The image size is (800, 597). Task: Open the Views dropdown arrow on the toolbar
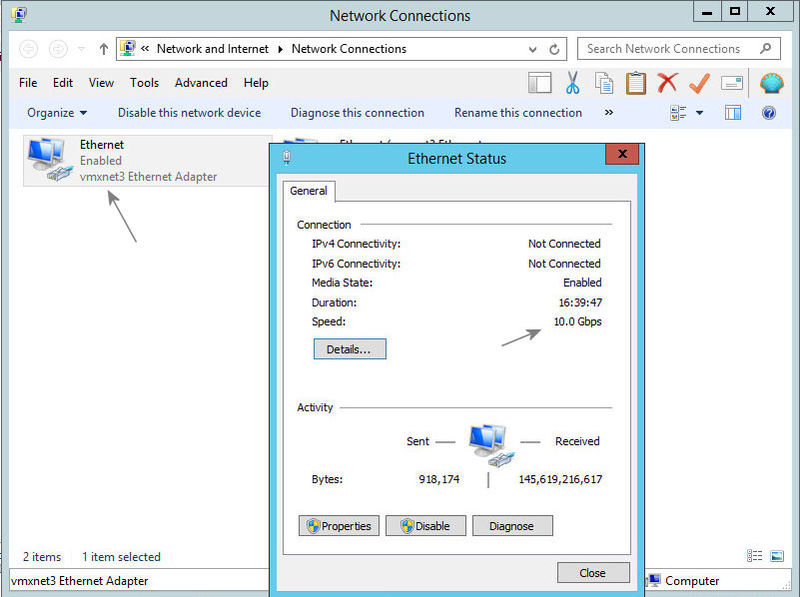(699, 112)
